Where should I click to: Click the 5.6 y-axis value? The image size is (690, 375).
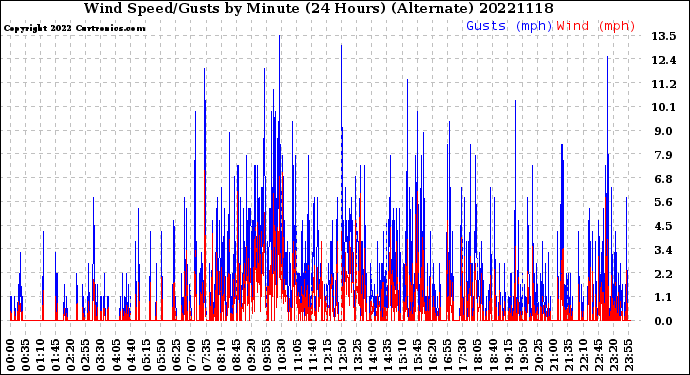664,202
